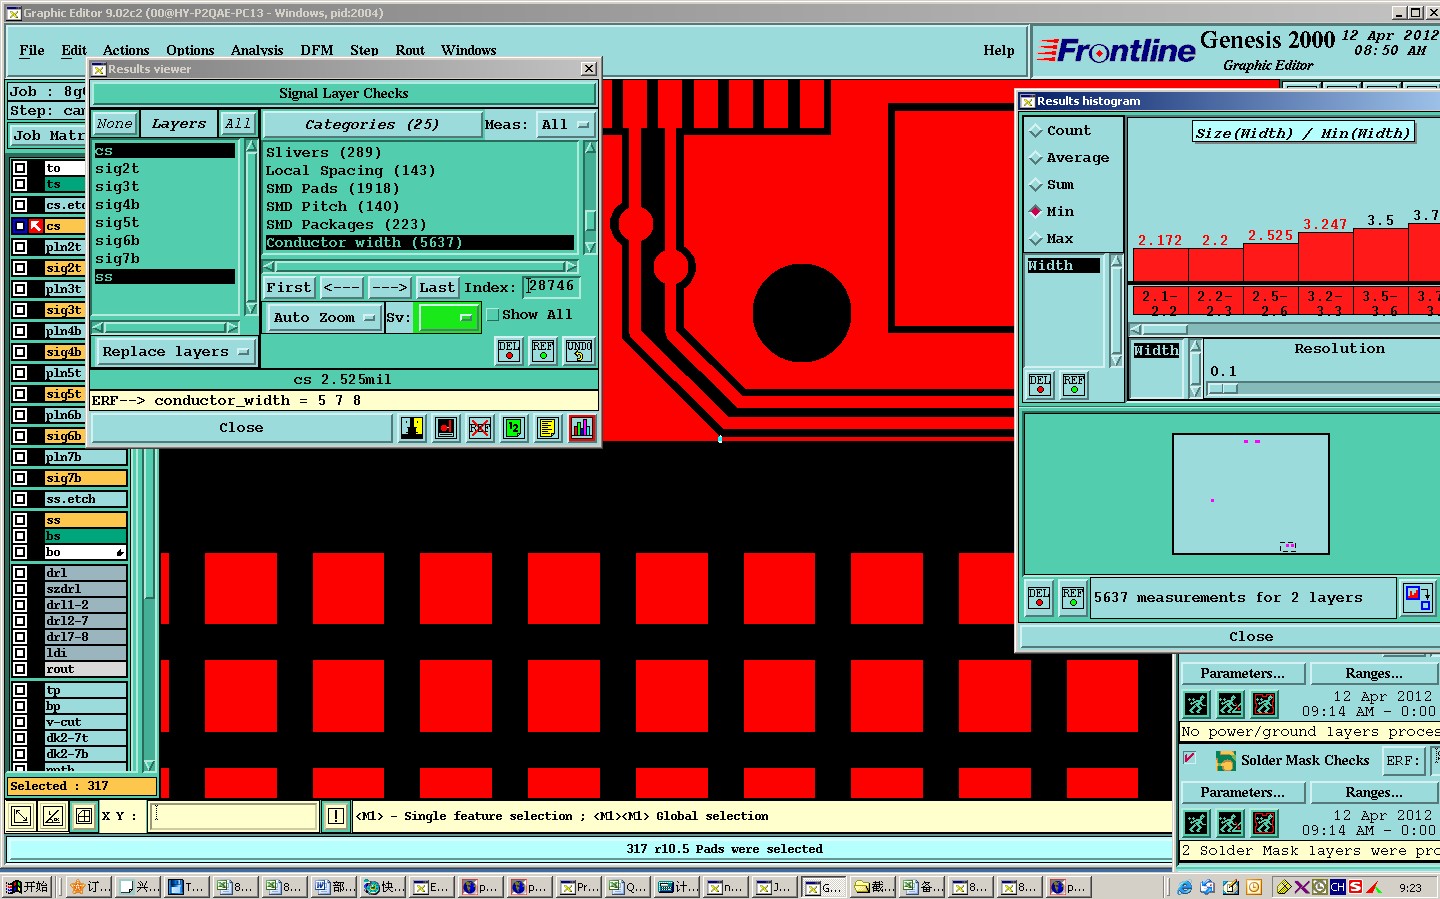Select the Min radio option in histogram
The width and height of the screenshot is (1440, 899).
point(1036,212)
